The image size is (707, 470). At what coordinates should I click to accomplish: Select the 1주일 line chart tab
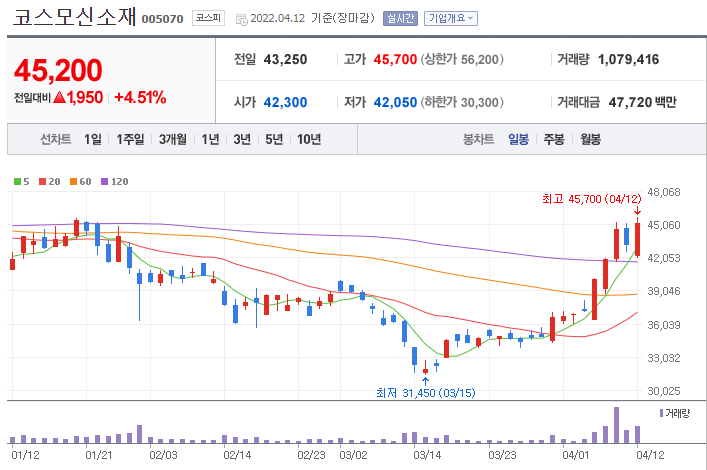click(130, 139)
